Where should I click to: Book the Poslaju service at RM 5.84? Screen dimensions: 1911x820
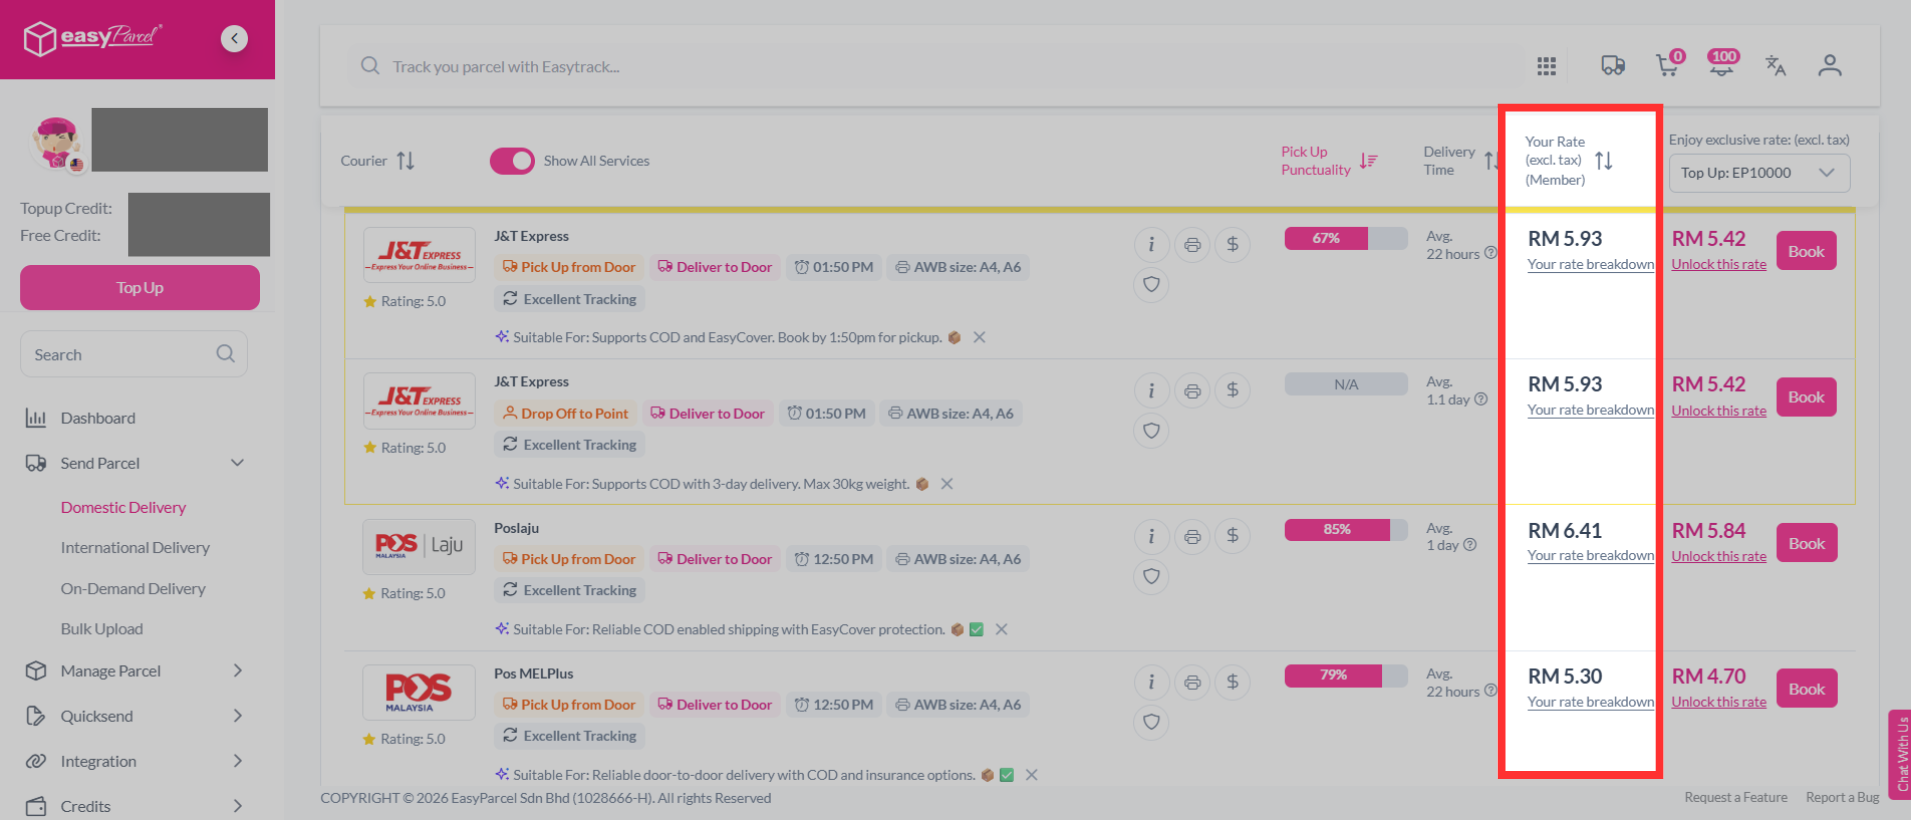tap(1806, 543)
